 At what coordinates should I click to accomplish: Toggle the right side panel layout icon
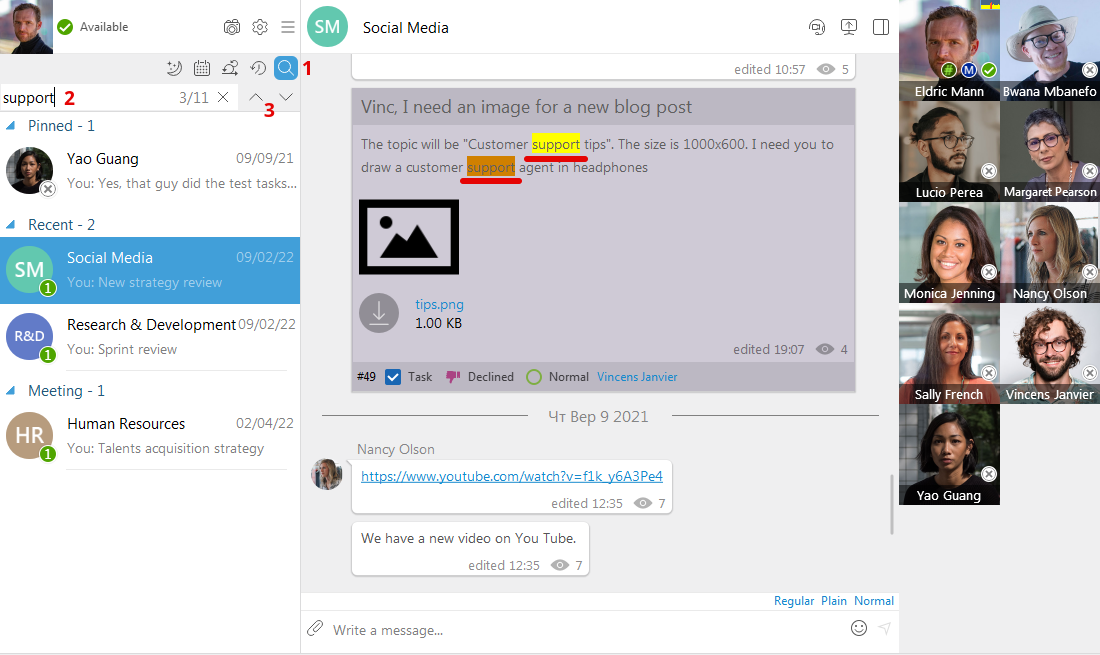[x=881, y=27]
